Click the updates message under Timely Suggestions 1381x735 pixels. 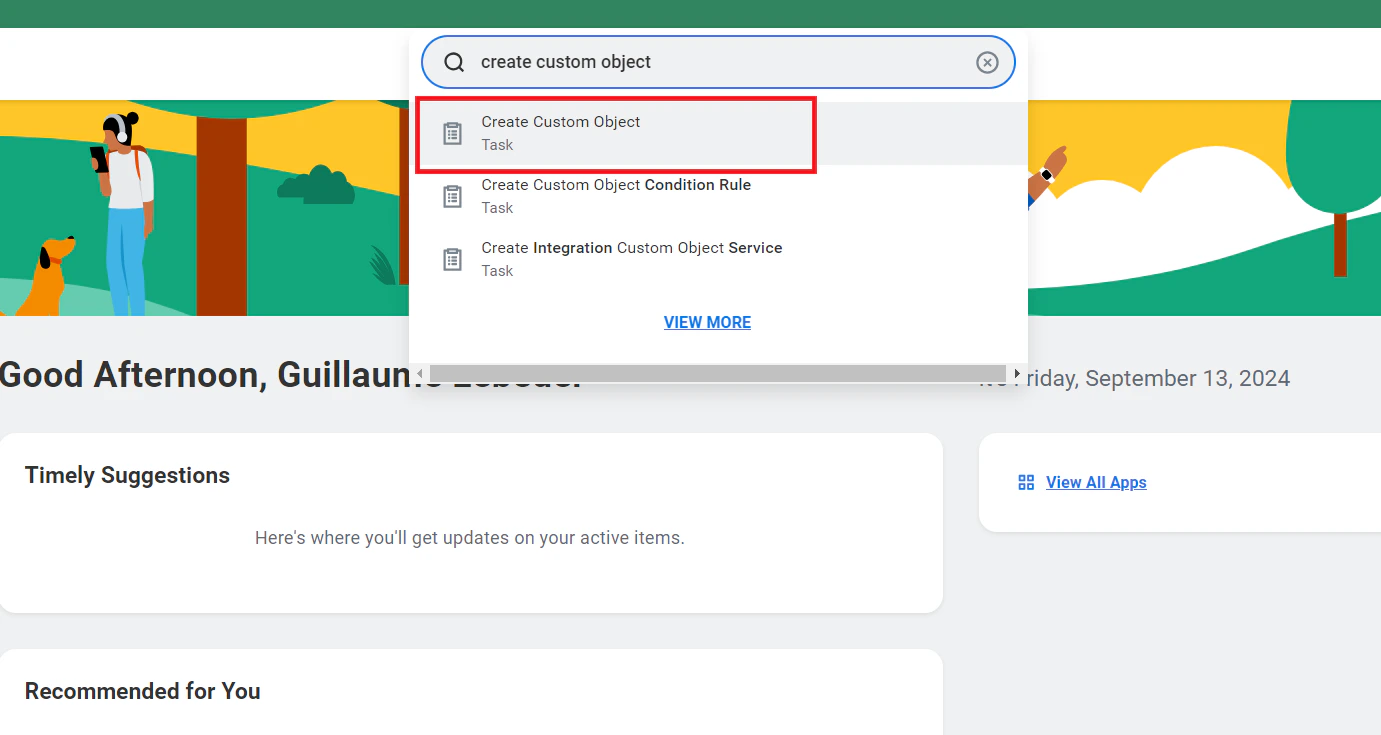coord(470,537)
